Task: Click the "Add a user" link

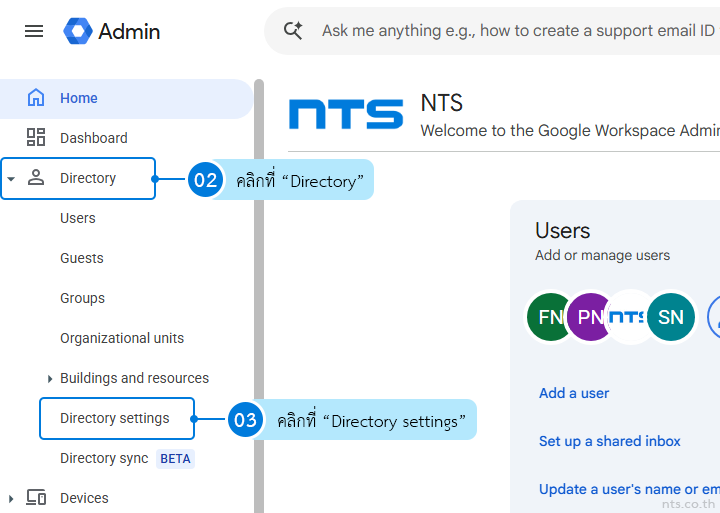Action: 574,393
